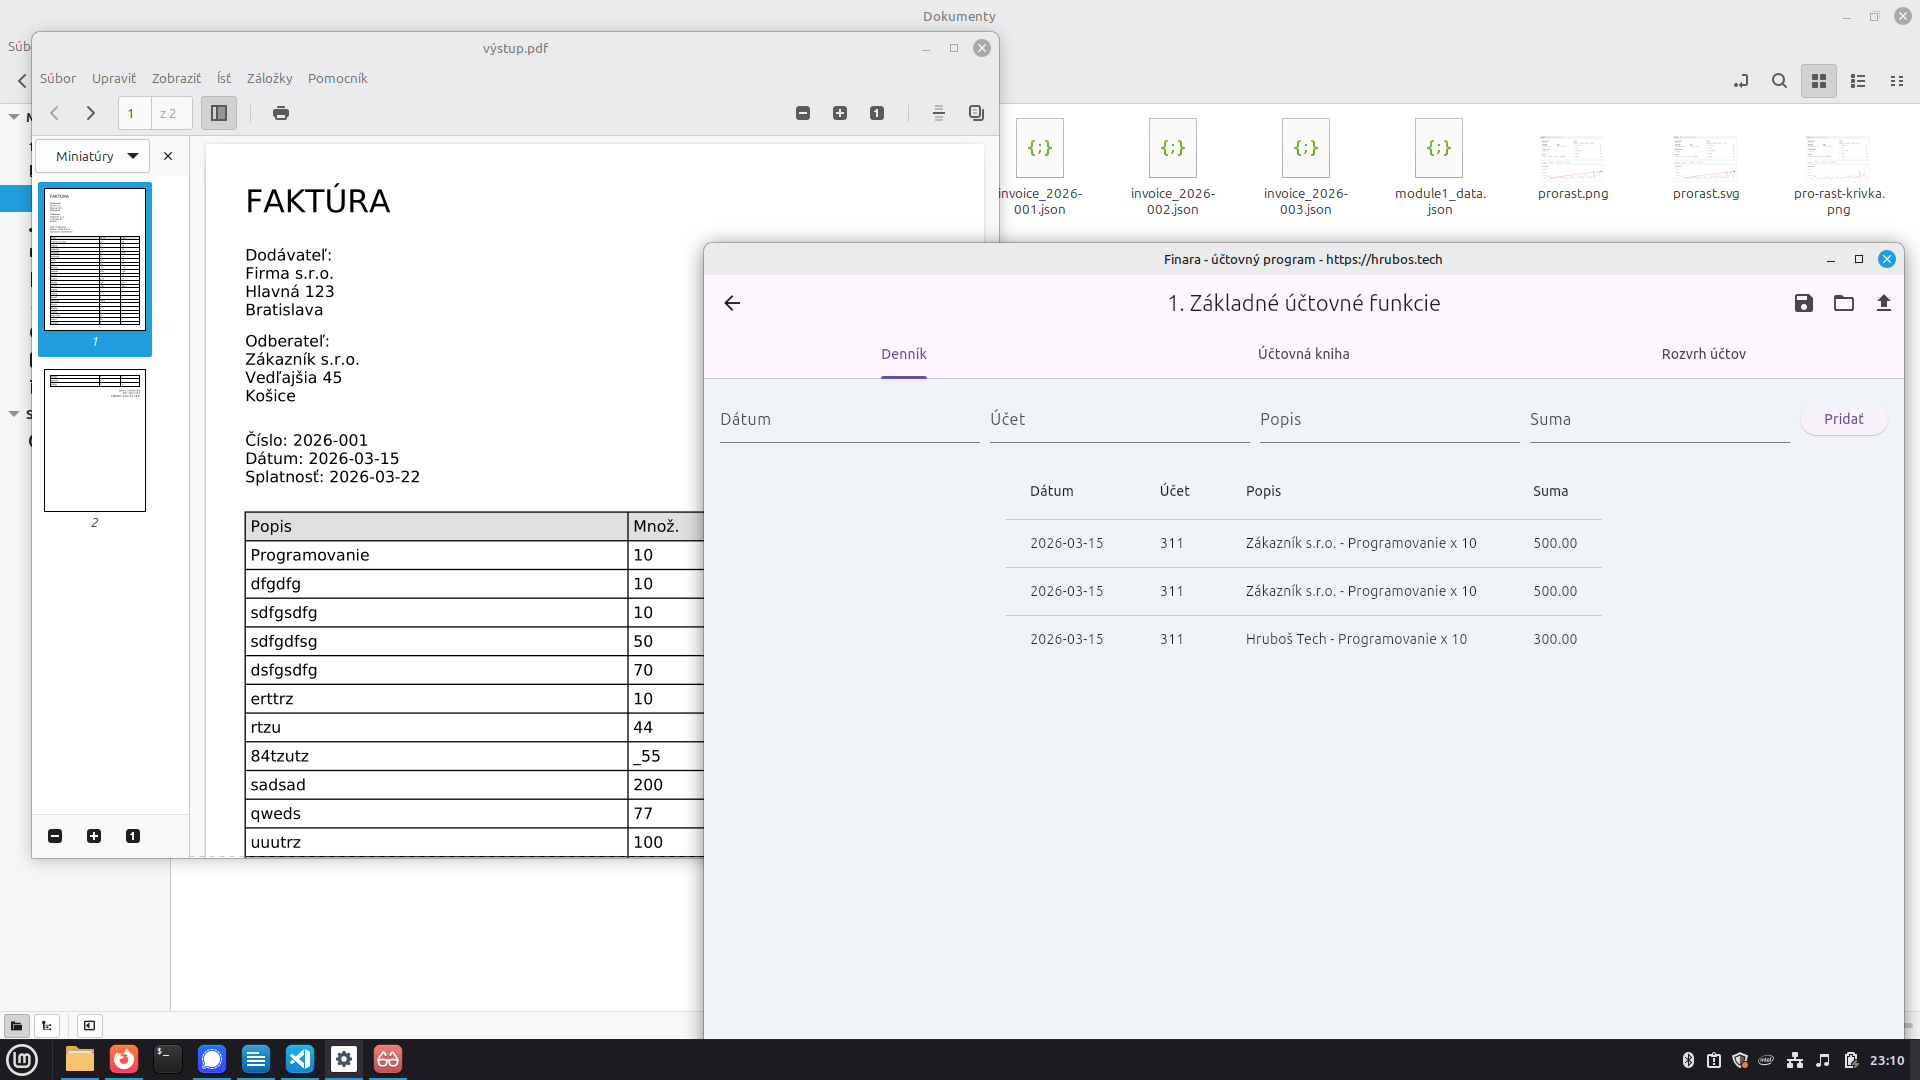Open the Rozvrh účtov tab
Image resolution: width=1920 pixels, height=1080 pixels.
click(x=1703, y=354)
